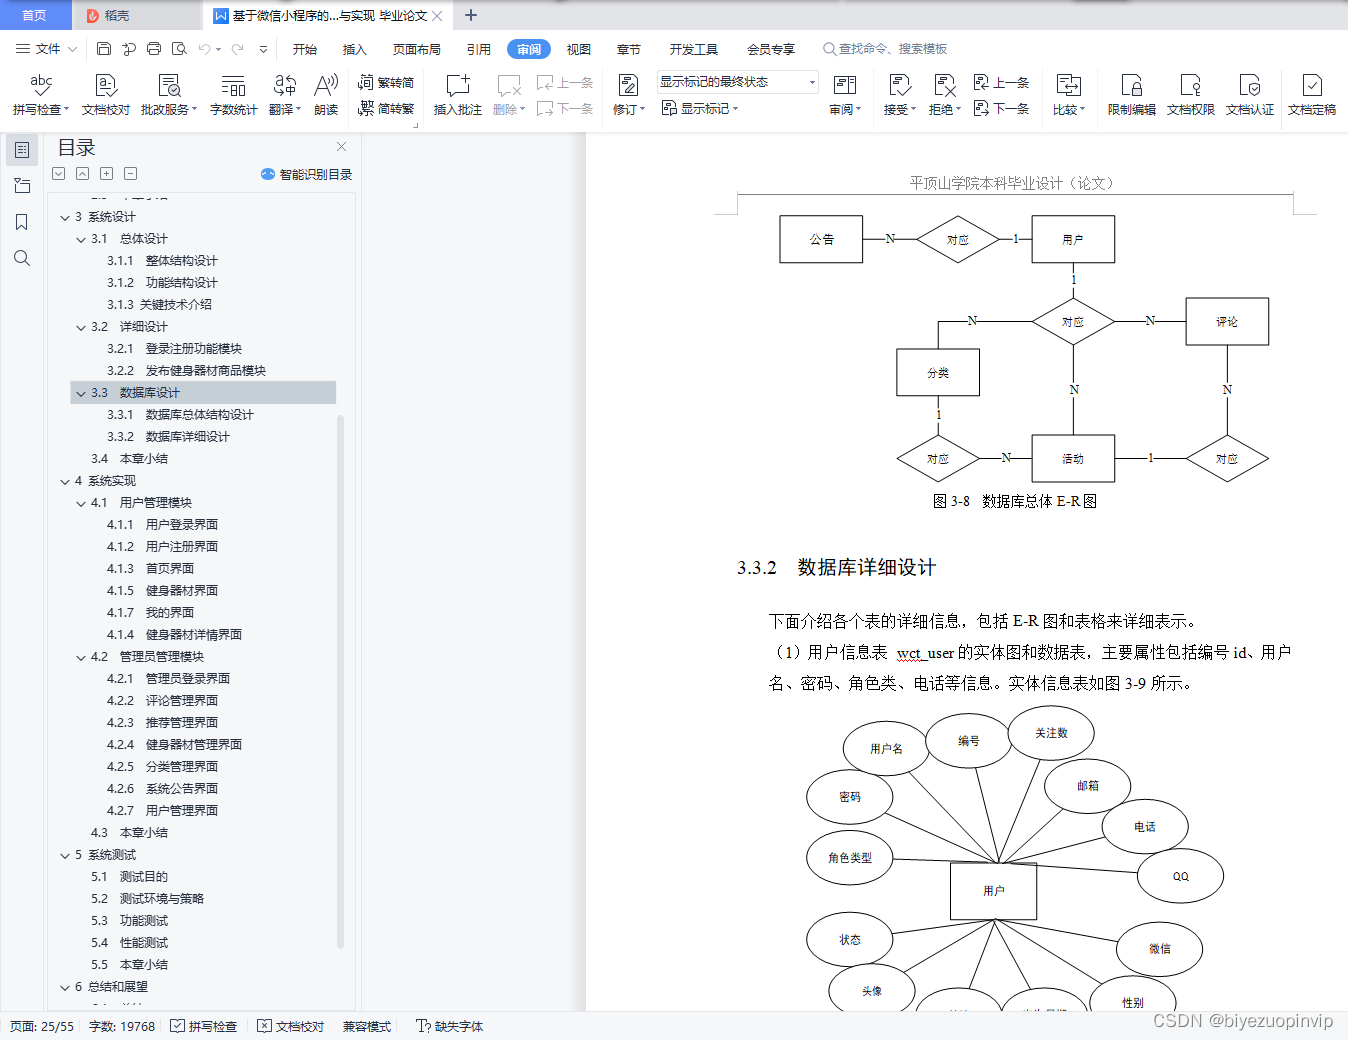Select the 目录 outline icon in left sidebar

pos(22,150)
